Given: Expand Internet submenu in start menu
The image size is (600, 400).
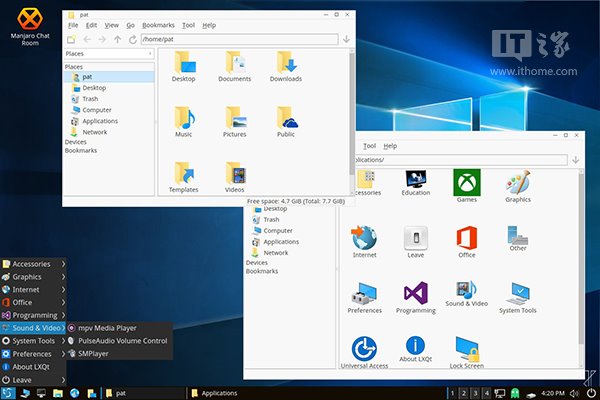Looking at the screenshot, I should (33, 289).
